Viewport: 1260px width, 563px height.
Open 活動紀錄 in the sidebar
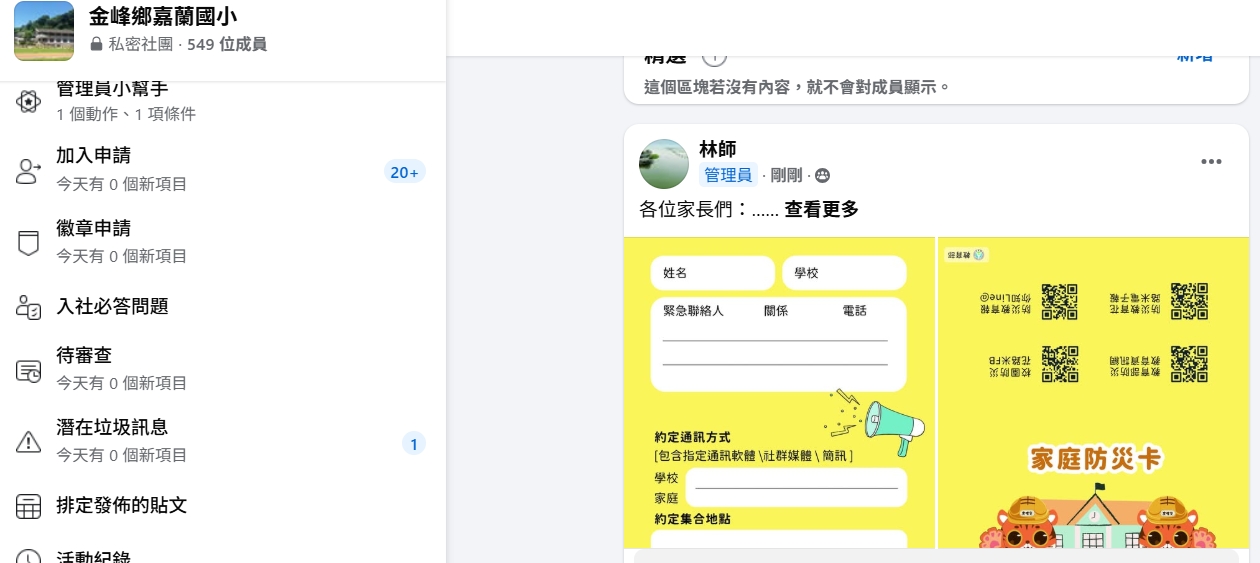coord(93,555)
